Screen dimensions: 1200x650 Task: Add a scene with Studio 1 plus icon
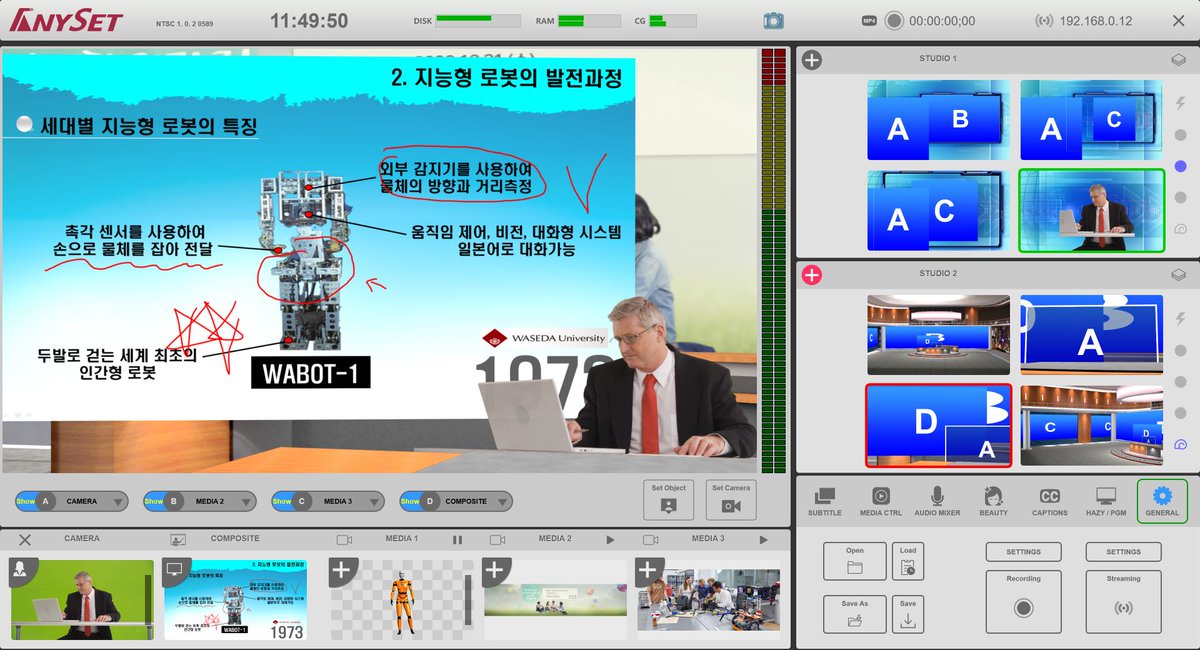point(812,60)
